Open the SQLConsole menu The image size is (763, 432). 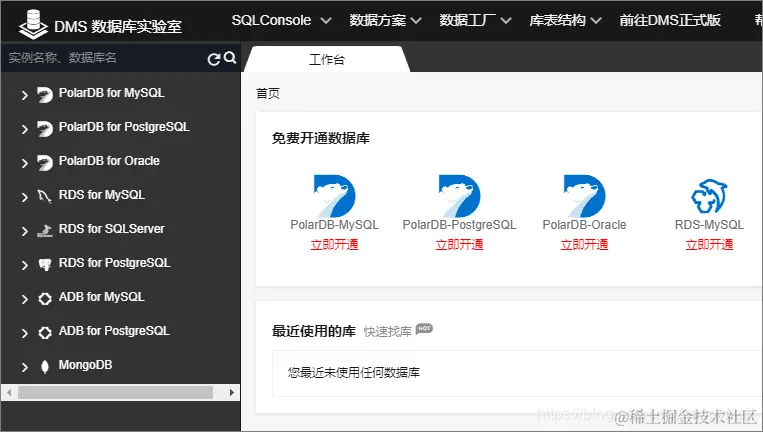(x=281, y=20)
